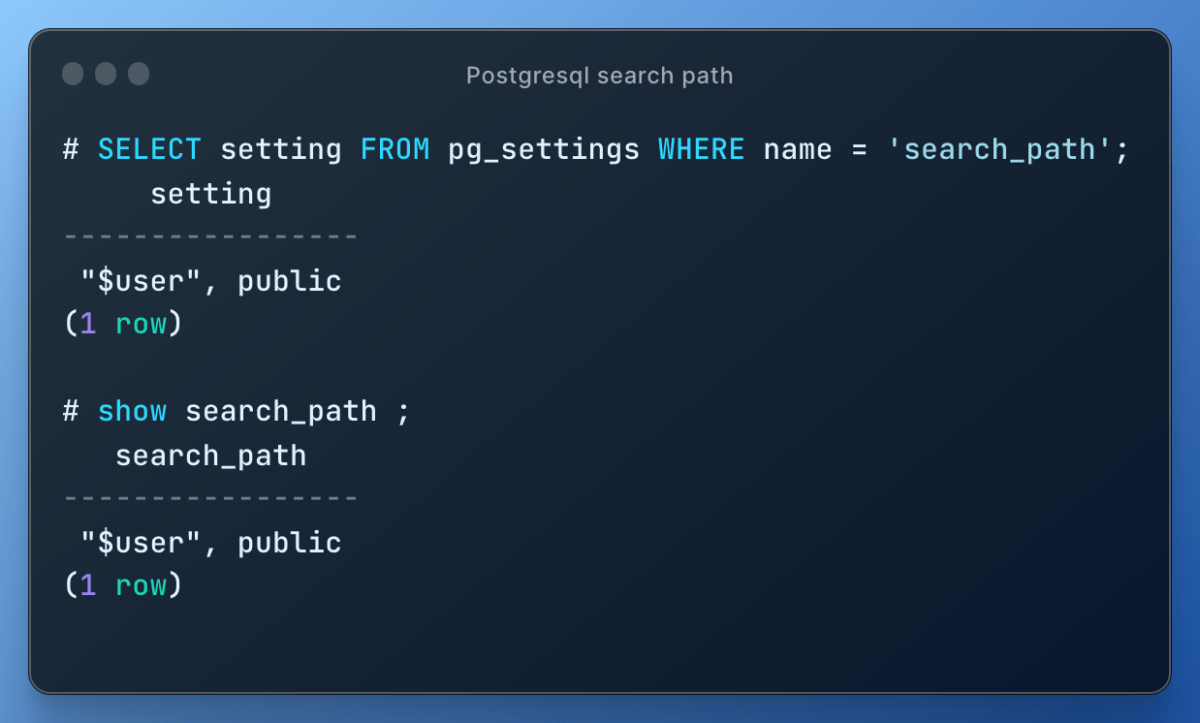Click the third gray window dot
This screenshot has height=723, width=1200.
coord(139,74)
